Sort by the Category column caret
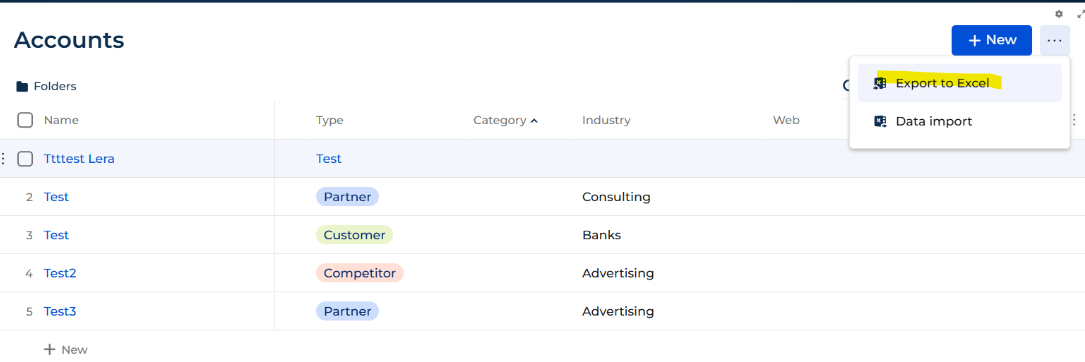This screenshot has width=1085, height=362. (534, 120)
